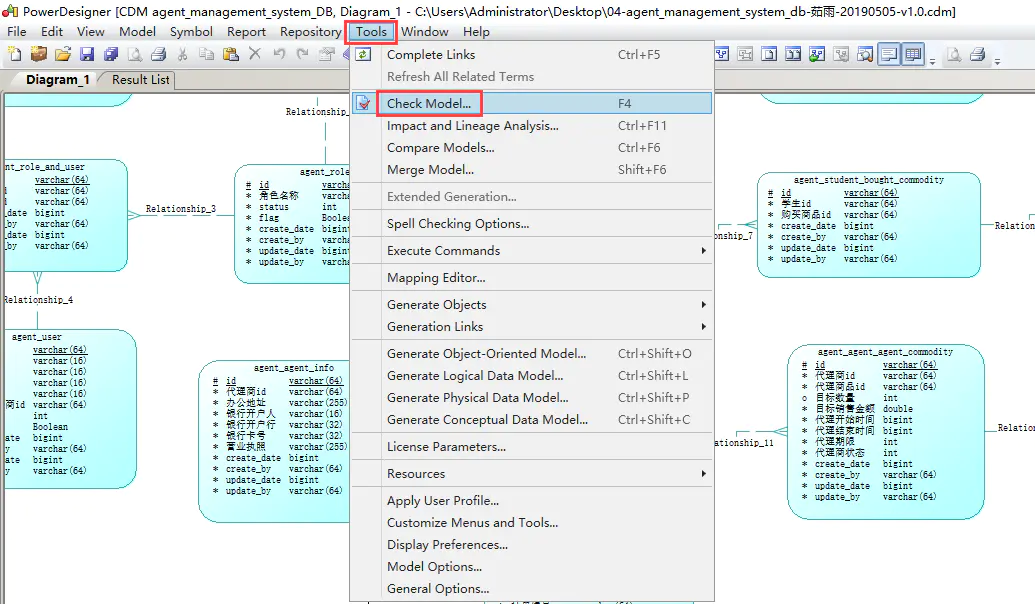
Task: Open the toolbar overflow dropdown arrow
Action: 933,58
